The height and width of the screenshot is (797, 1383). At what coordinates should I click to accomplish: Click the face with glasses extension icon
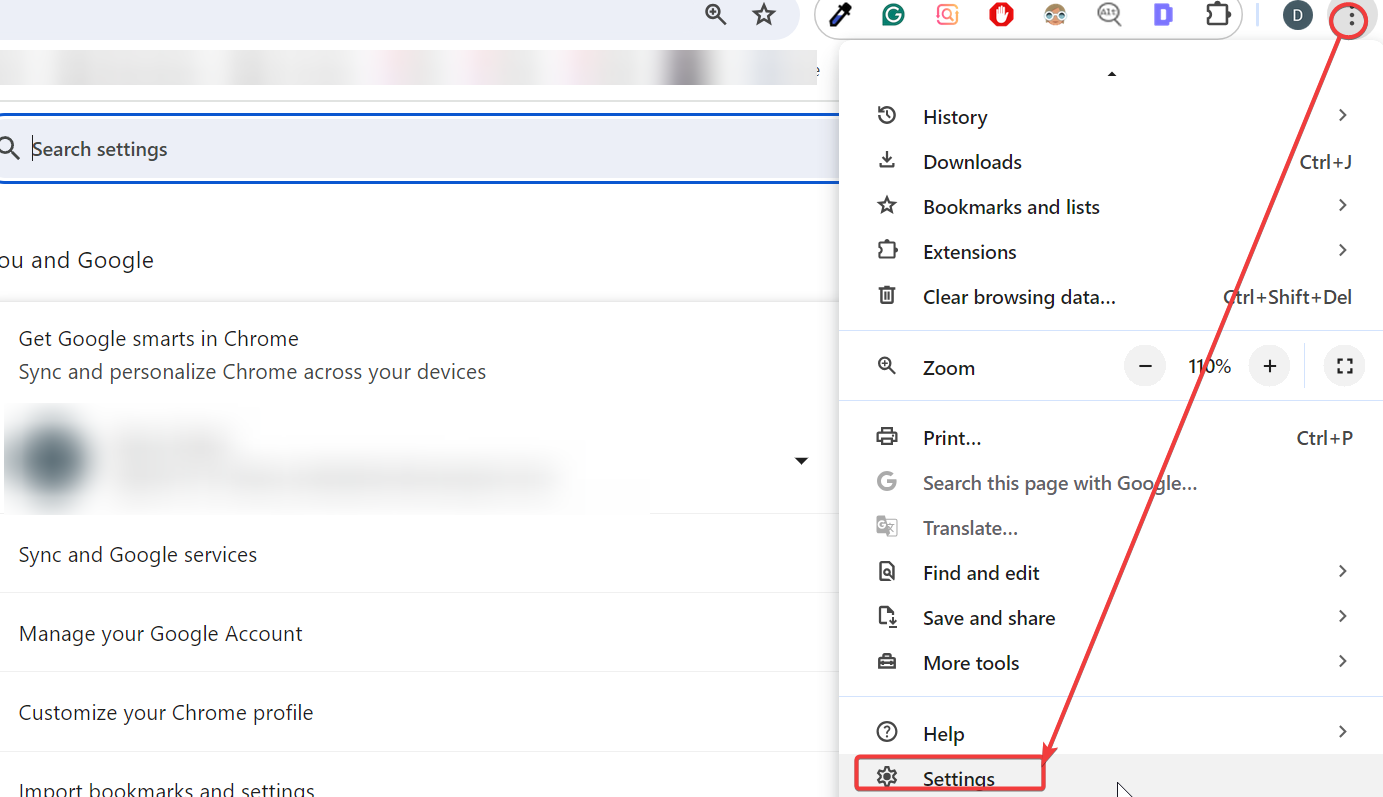click(x=1055, y=15)
